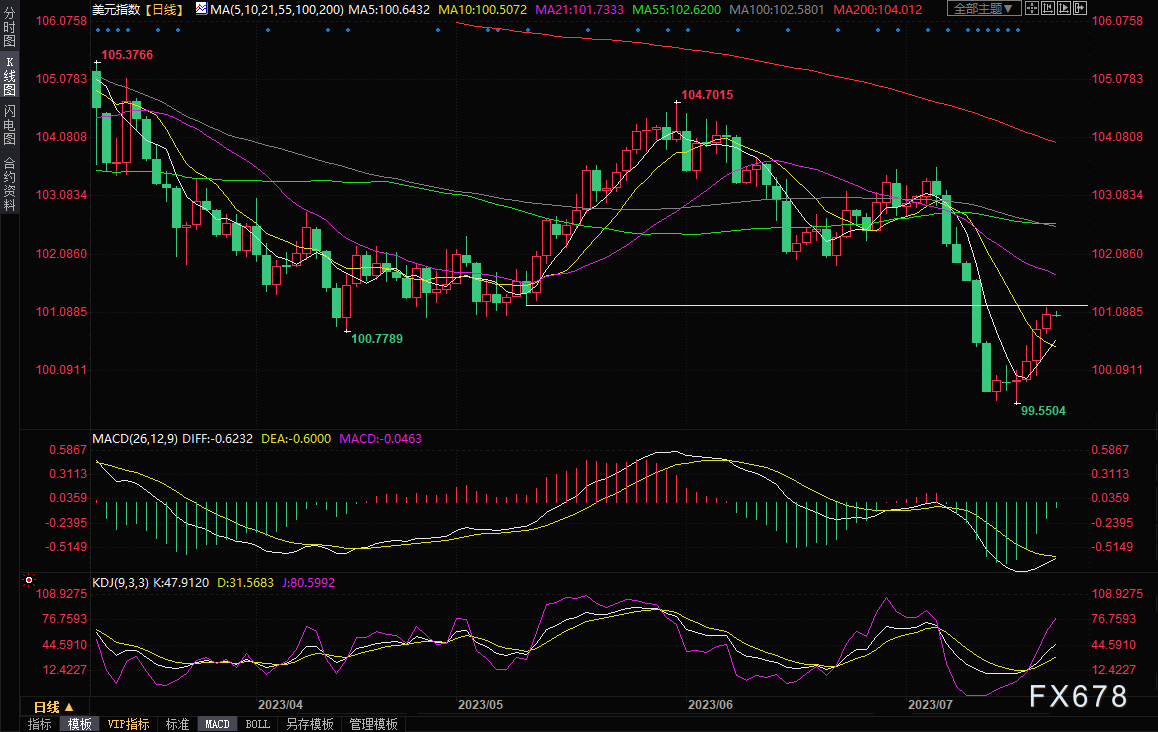Click the 2023/04 date axis label
The image size is (1158, 732).
[x=280, y=704]
